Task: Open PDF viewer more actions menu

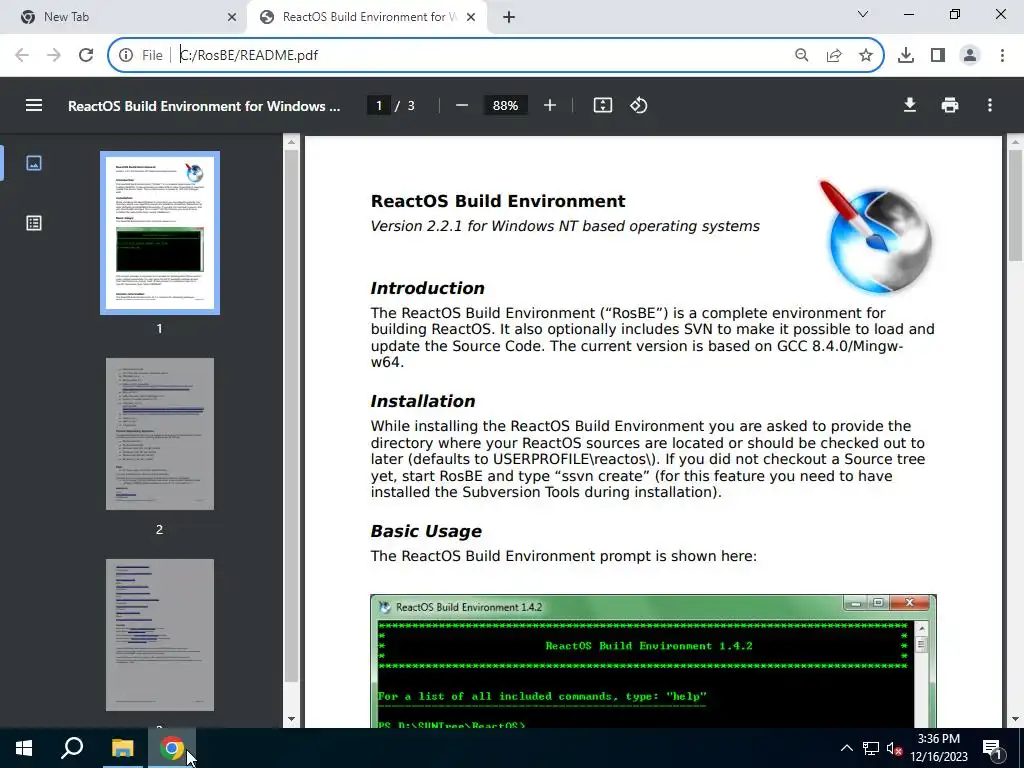Action: (x=990, y=105)
